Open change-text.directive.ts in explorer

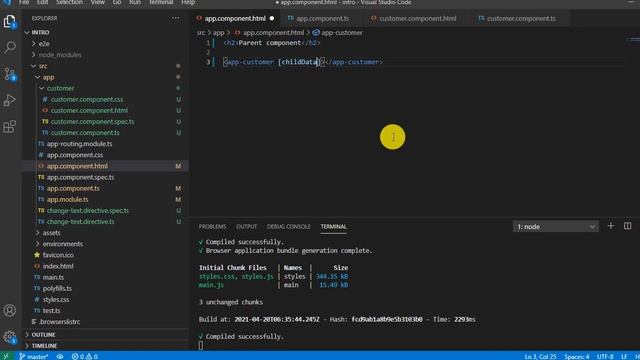[80, 222]
